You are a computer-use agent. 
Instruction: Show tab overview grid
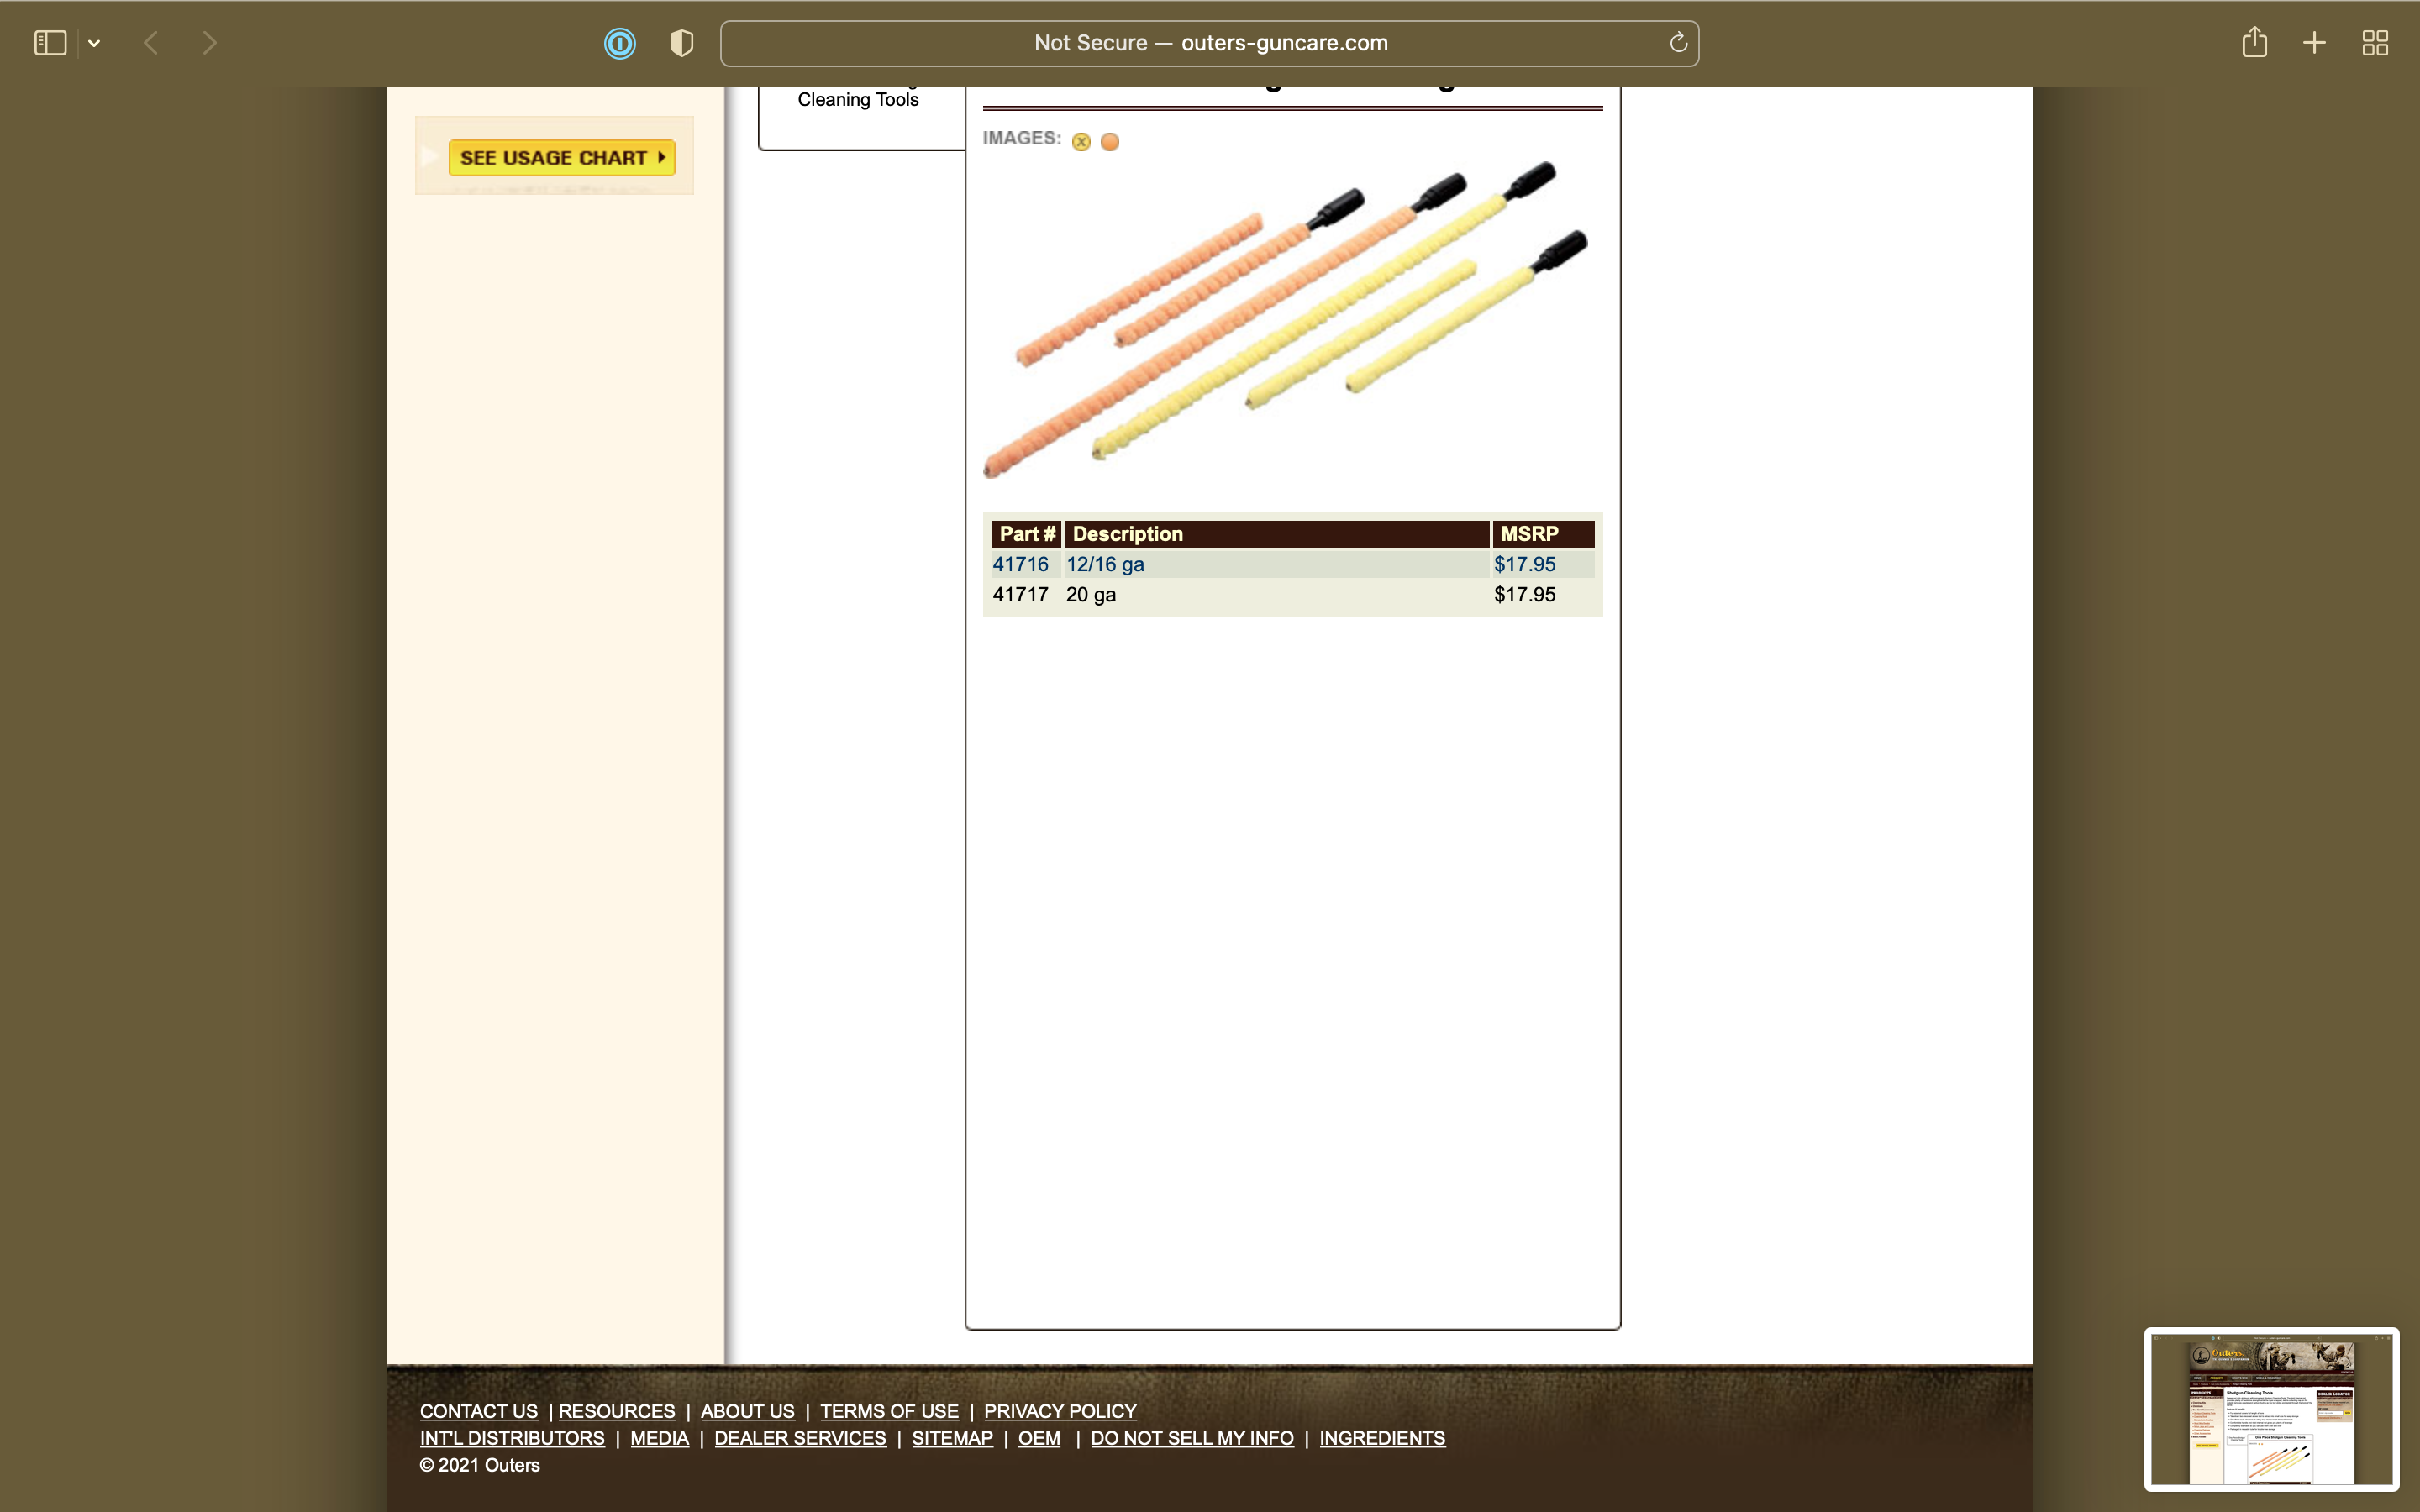[2375, 43]
